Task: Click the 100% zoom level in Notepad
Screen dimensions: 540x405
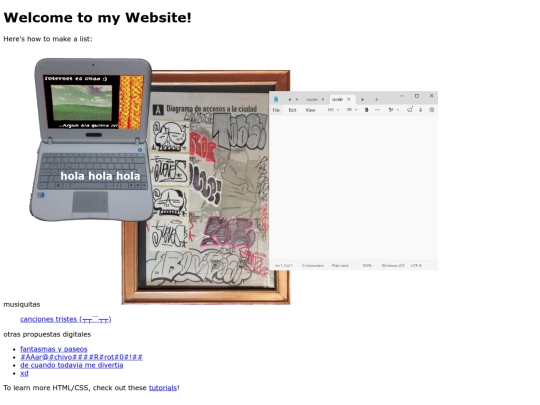Action: pos(367,266)
